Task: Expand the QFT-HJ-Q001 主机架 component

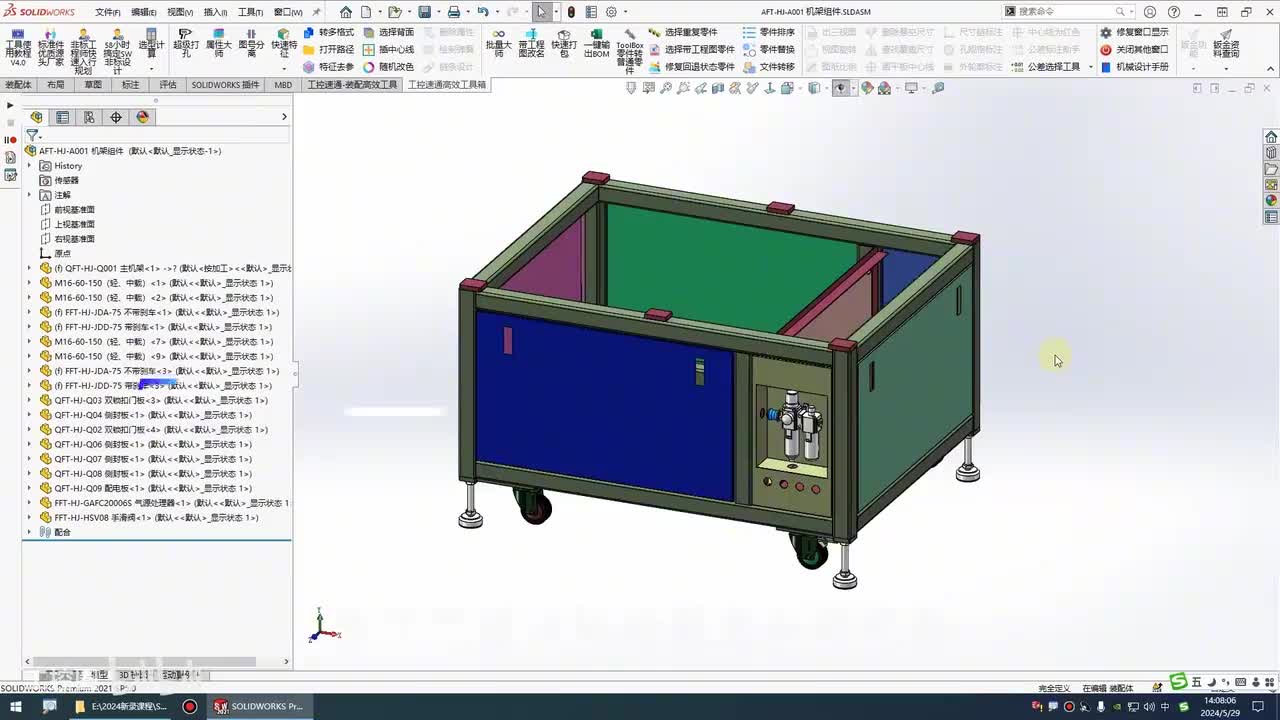Action: 30,268
